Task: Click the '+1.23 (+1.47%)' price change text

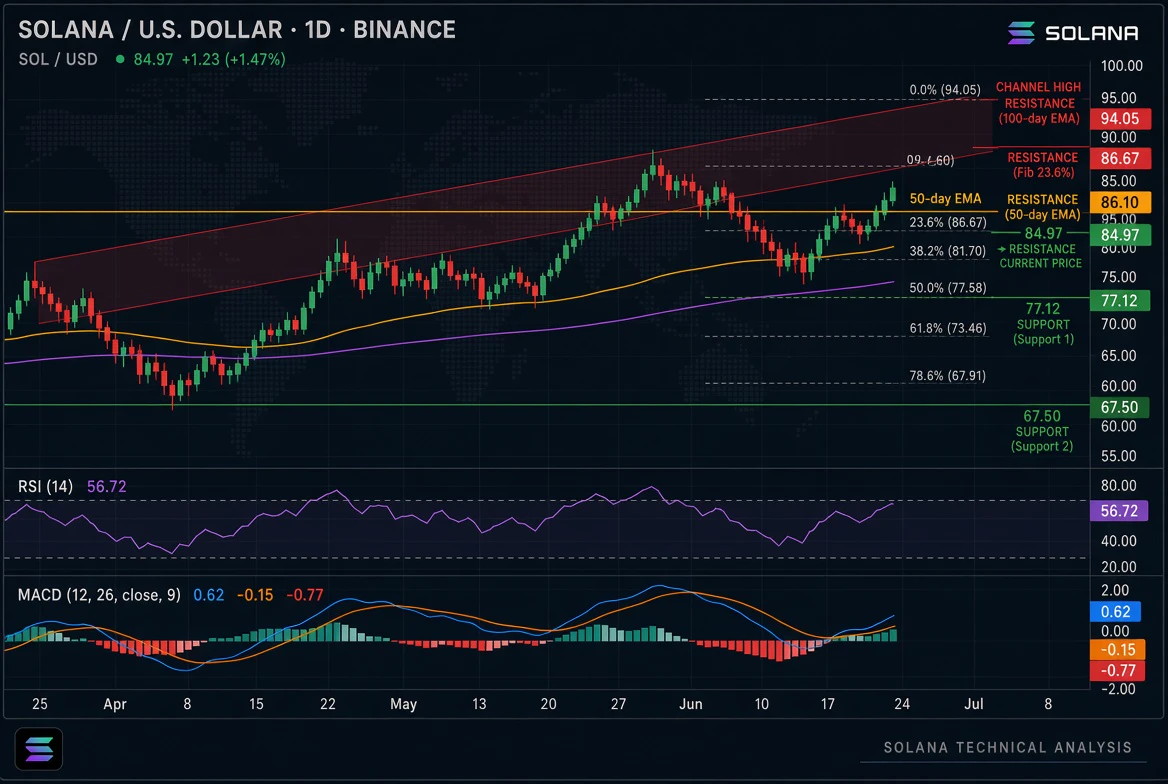Action: pyautogui.click(x=233, y=59)
